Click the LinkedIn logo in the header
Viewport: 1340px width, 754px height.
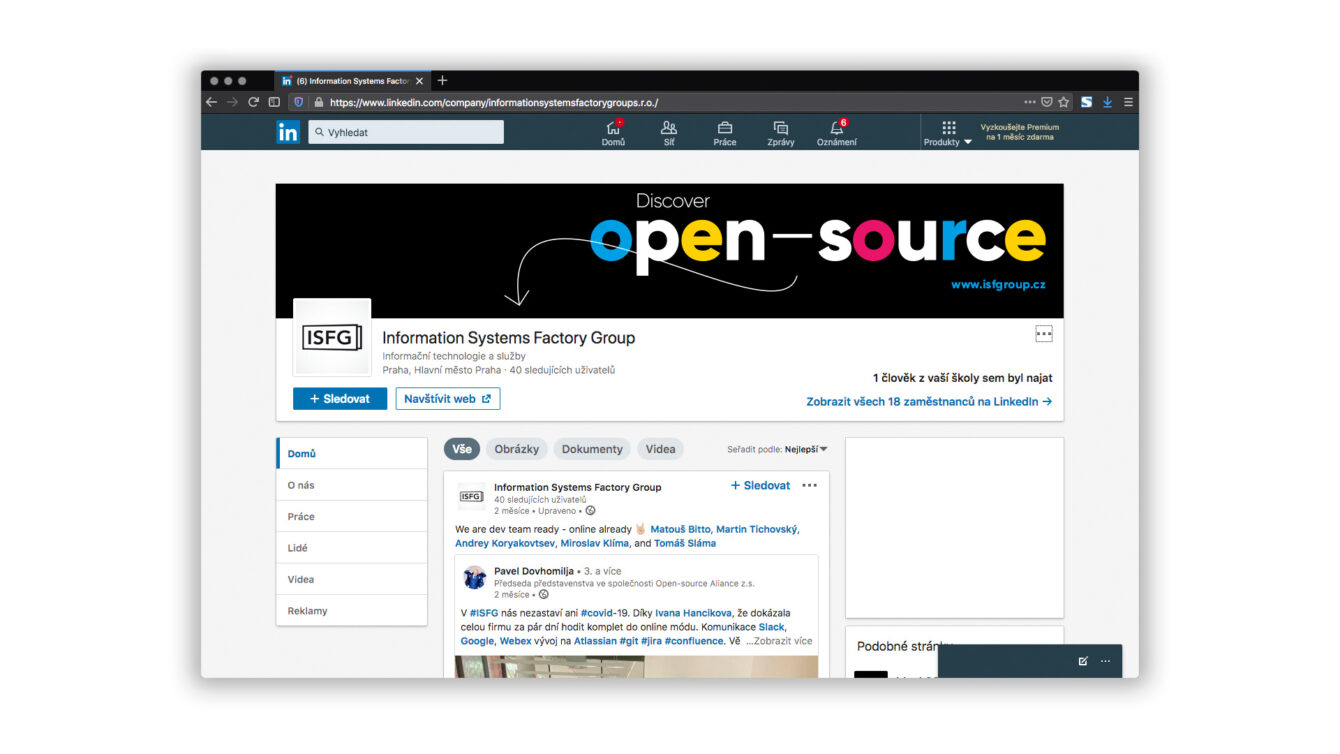click(x=288, y=132)
